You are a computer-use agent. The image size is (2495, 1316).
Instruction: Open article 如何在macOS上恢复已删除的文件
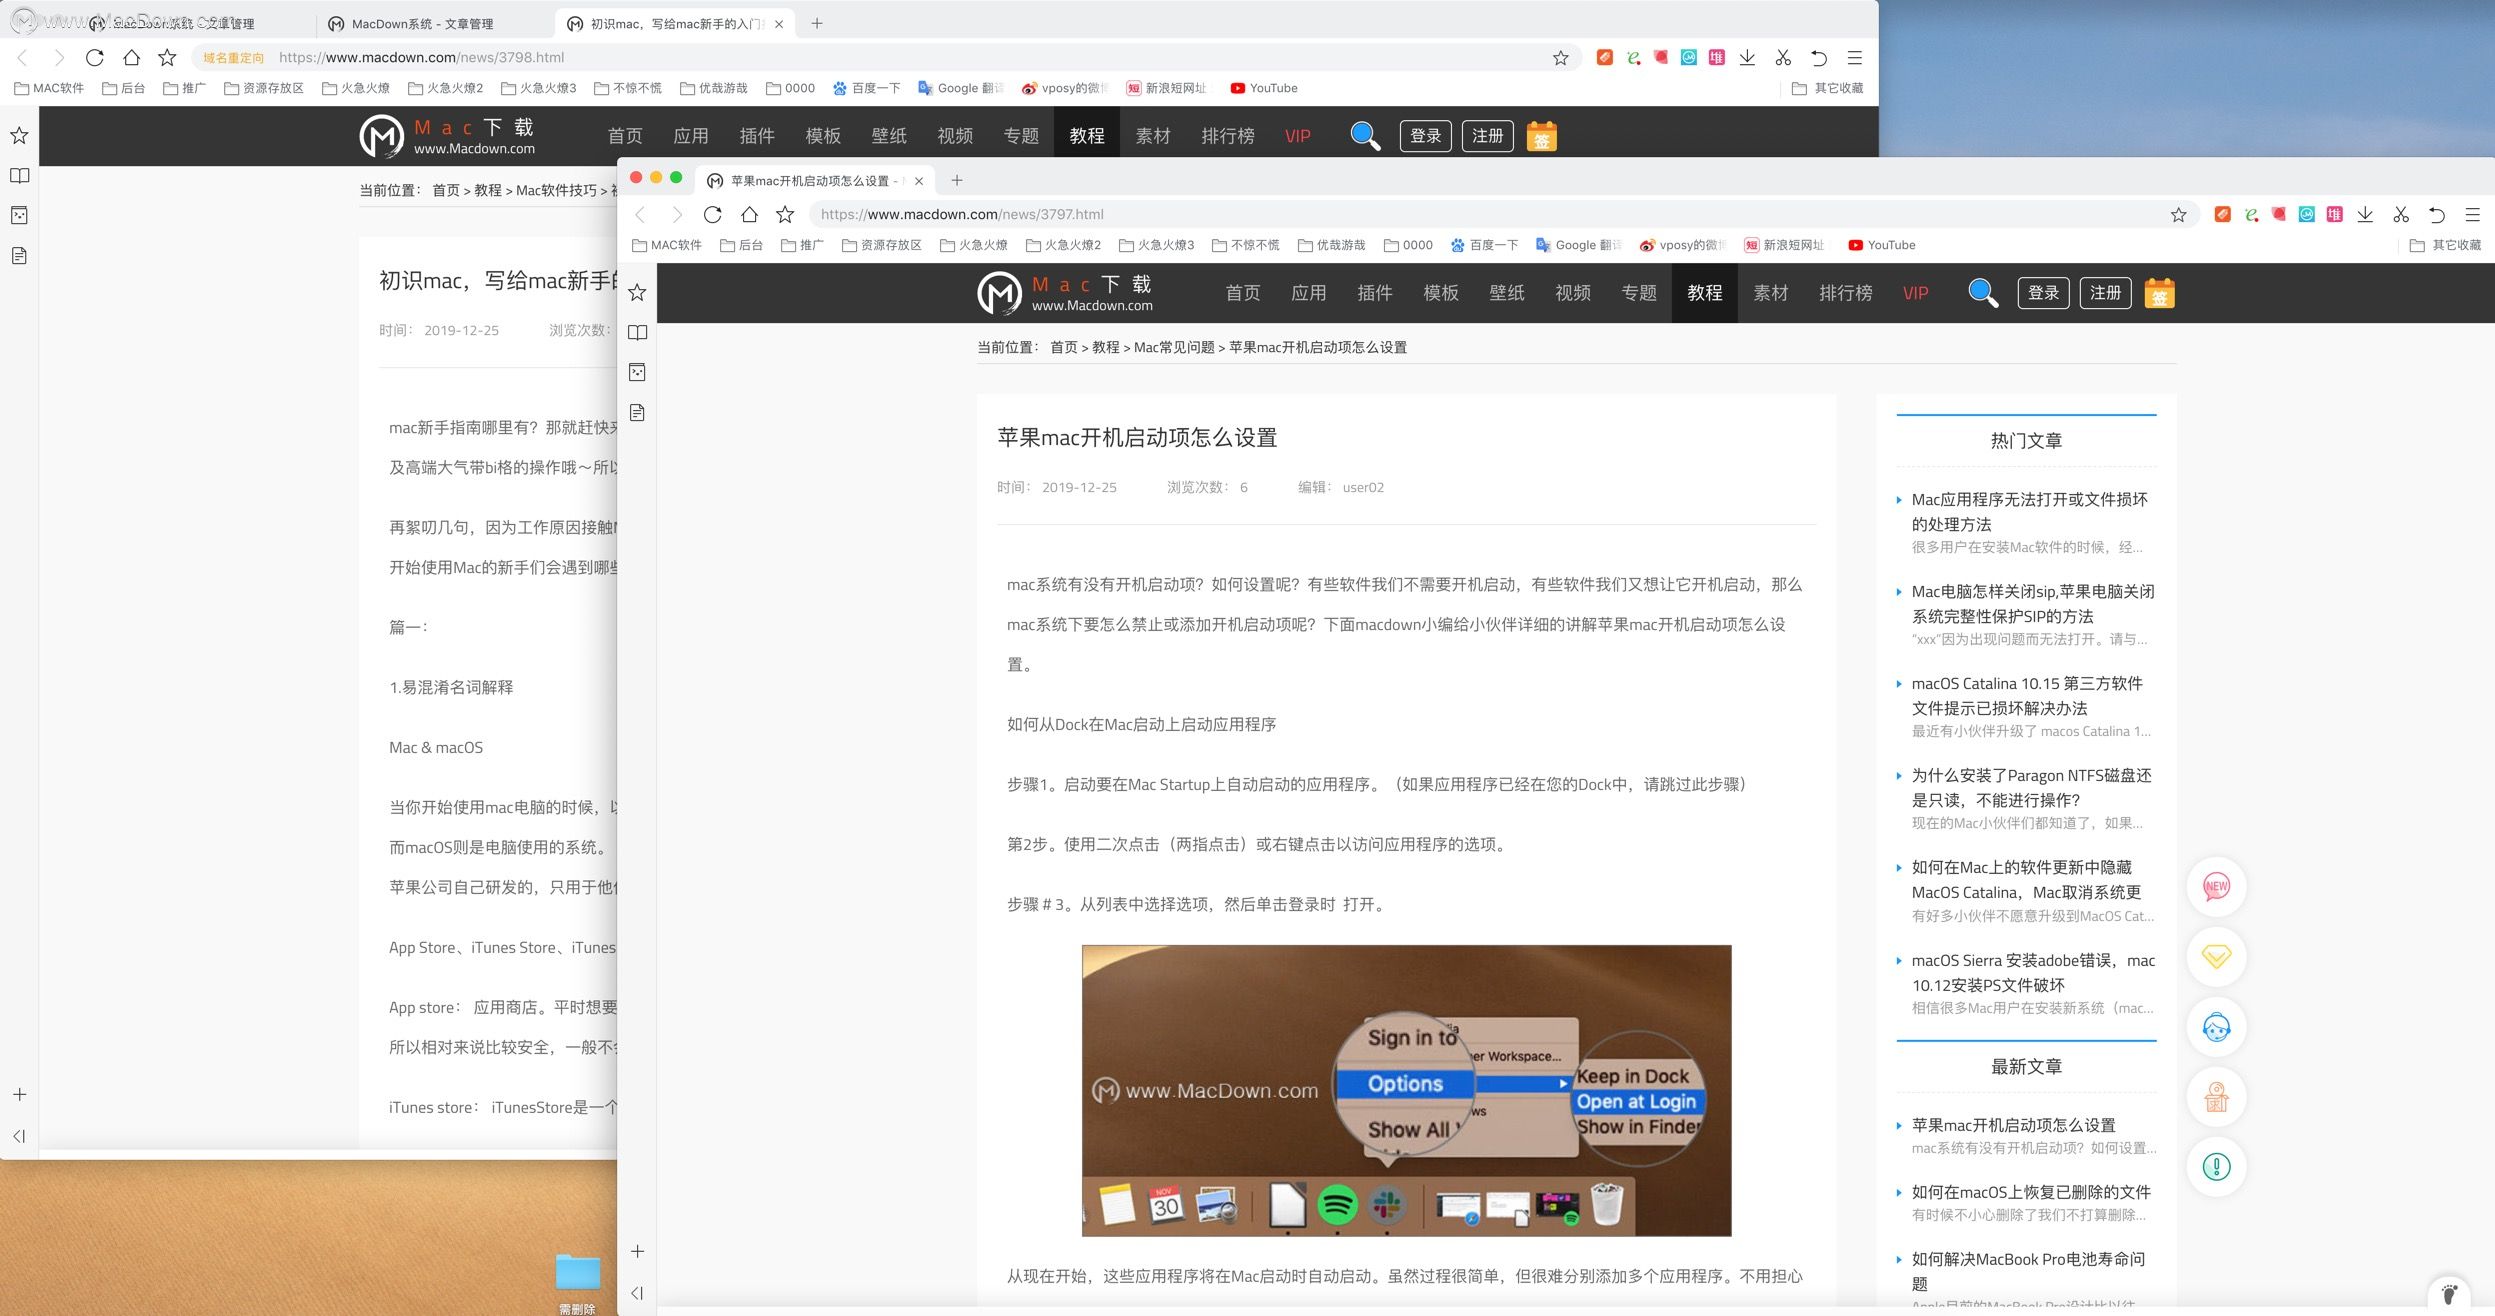[x=2031, y=1192]
